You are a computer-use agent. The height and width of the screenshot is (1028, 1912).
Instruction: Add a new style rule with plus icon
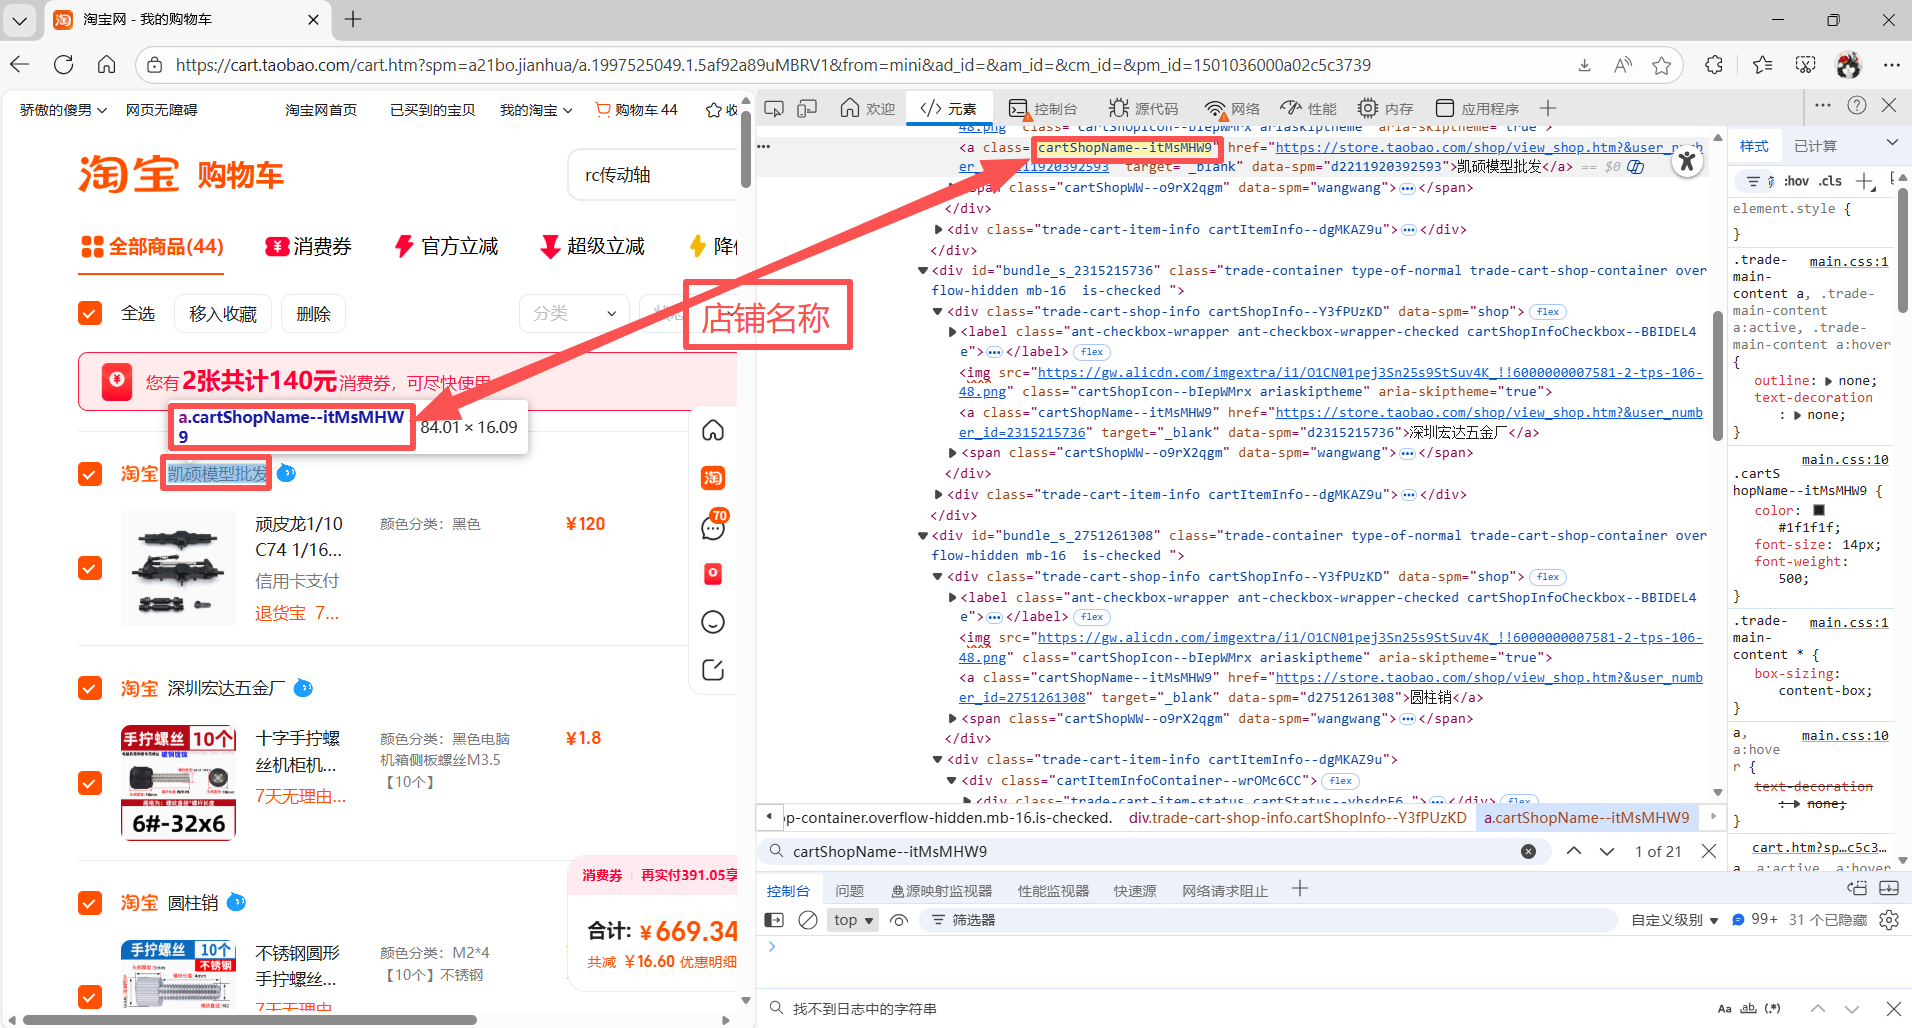click(1864, 181)
